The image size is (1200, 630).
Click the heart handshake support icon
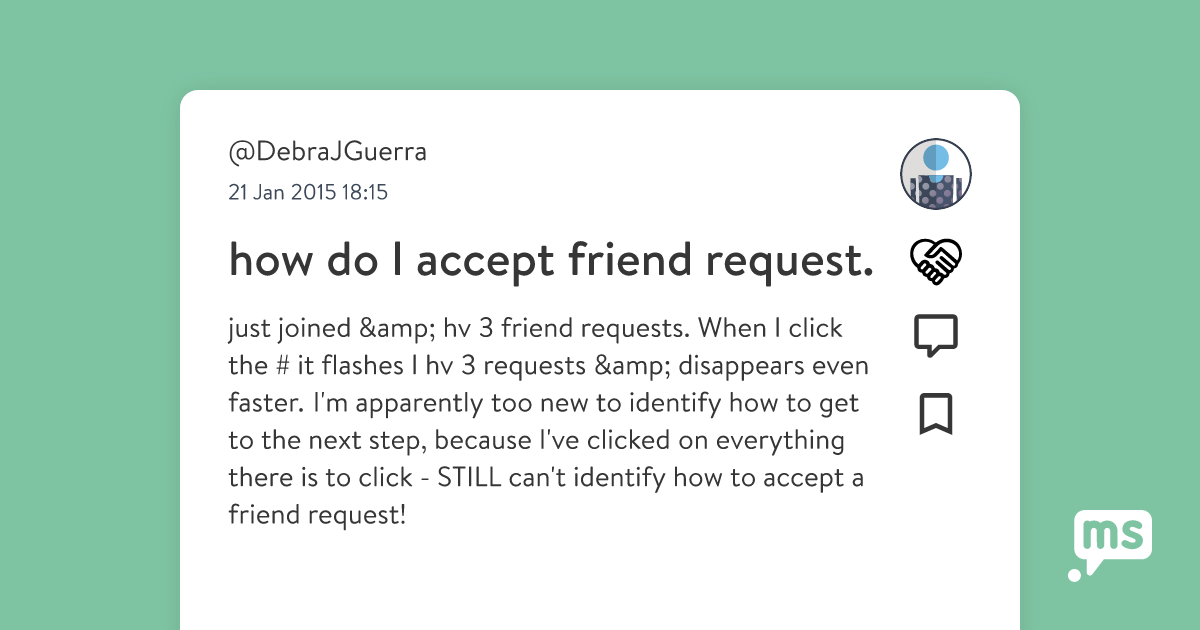[936, 262]
